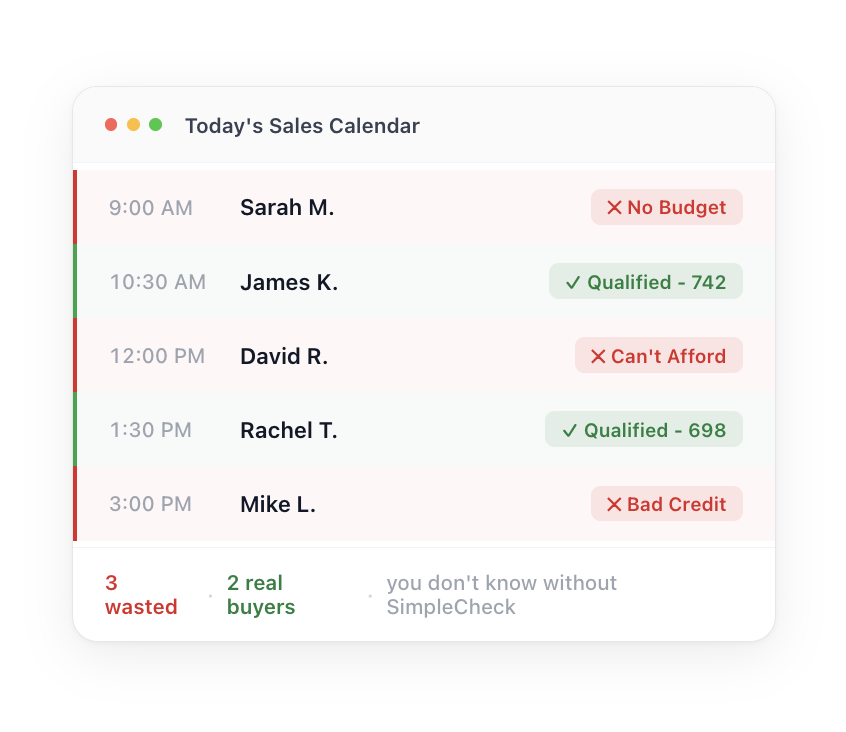Select David R. in the calendar
This screenshot has height=732, width=846.
point(284,356)
